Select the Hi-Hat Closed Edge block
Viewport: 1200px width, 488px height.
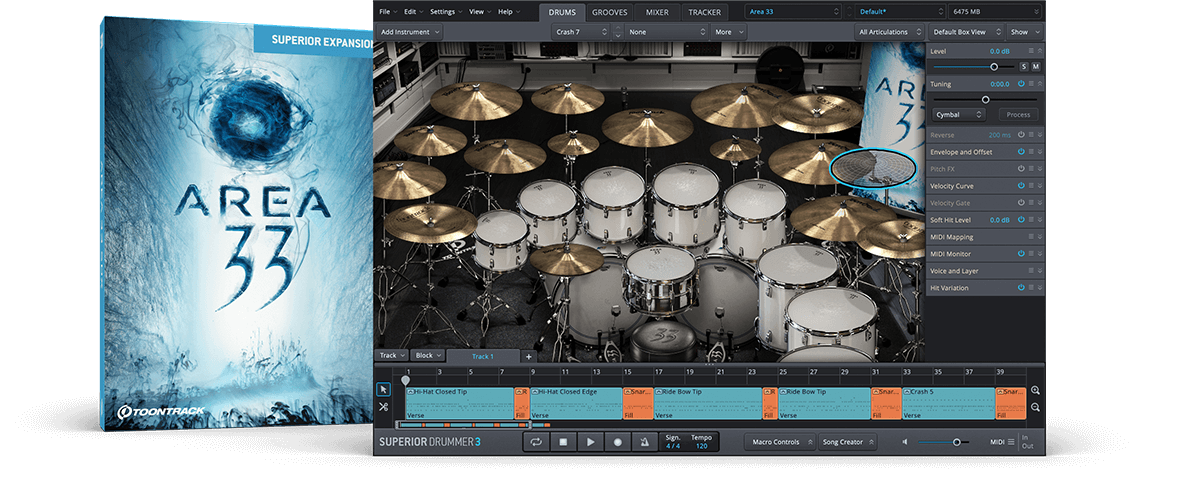pyautogui.click(x=576, y=404)
